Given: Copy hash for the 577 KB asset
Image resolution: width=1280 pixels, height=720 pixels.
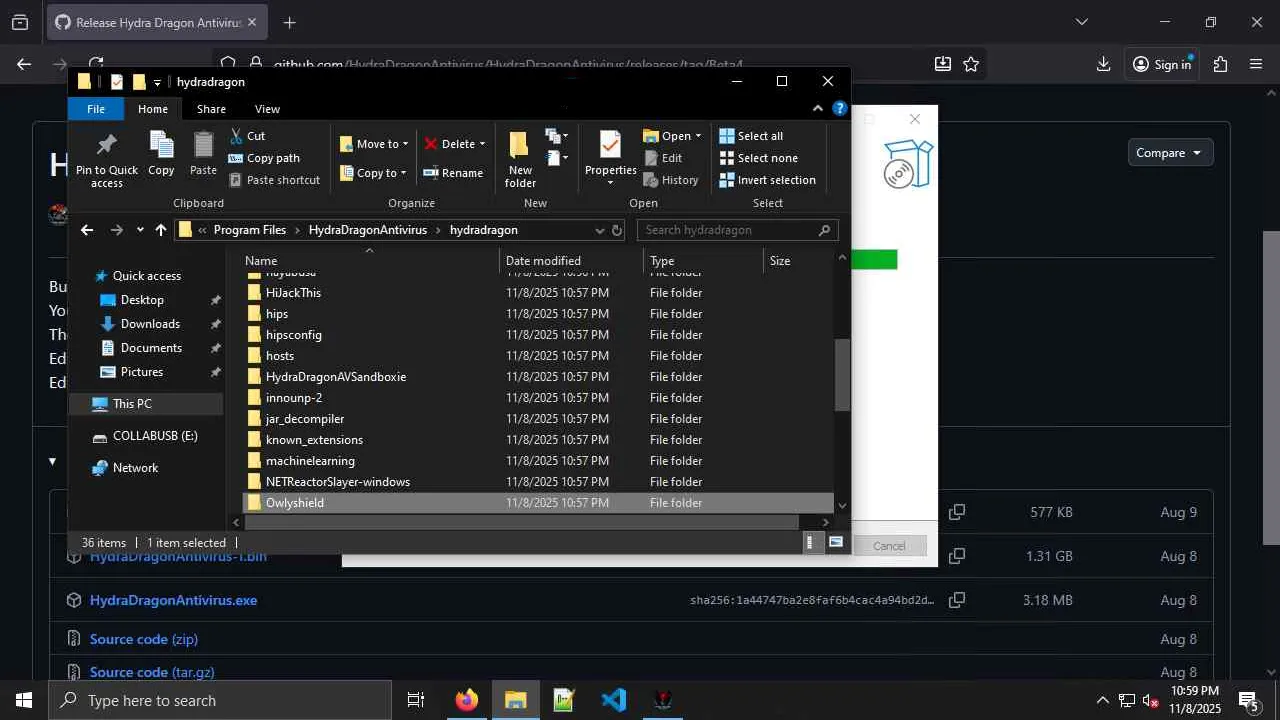Looking at the screenshot, I should [957, 512].
